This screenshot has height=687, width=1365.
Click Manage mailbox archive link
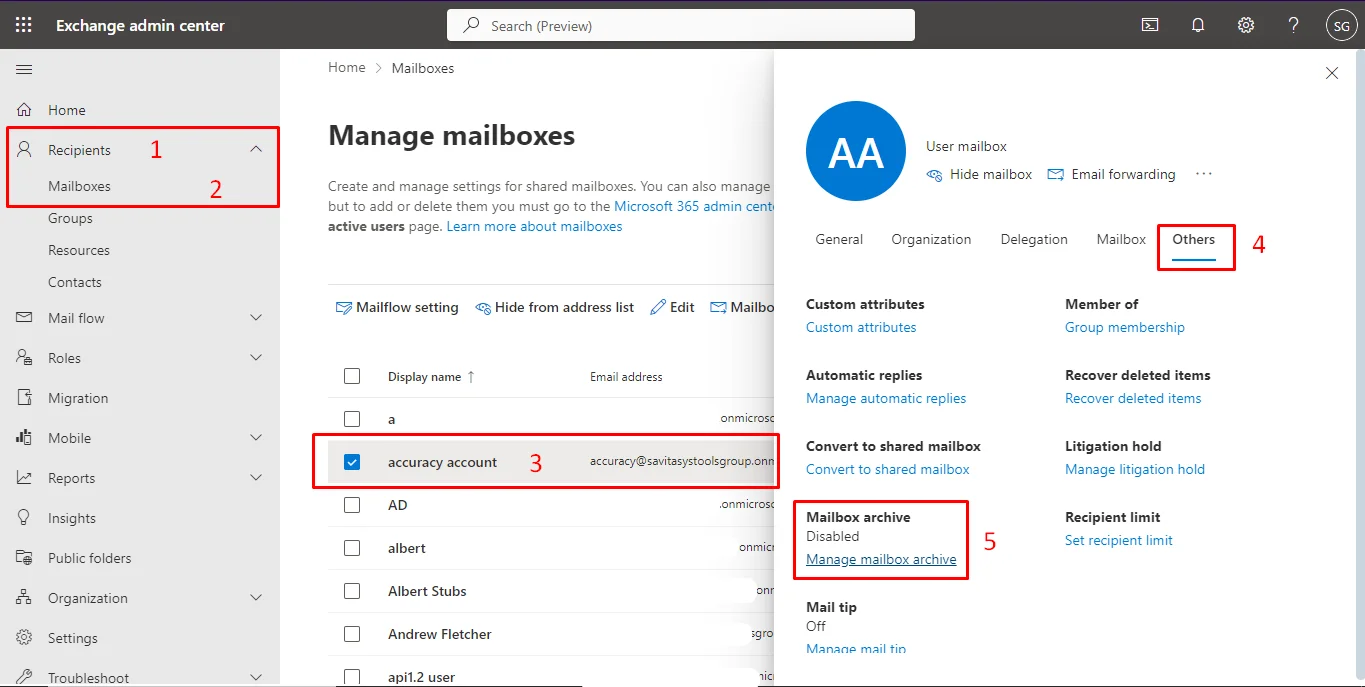coord(881,560)
